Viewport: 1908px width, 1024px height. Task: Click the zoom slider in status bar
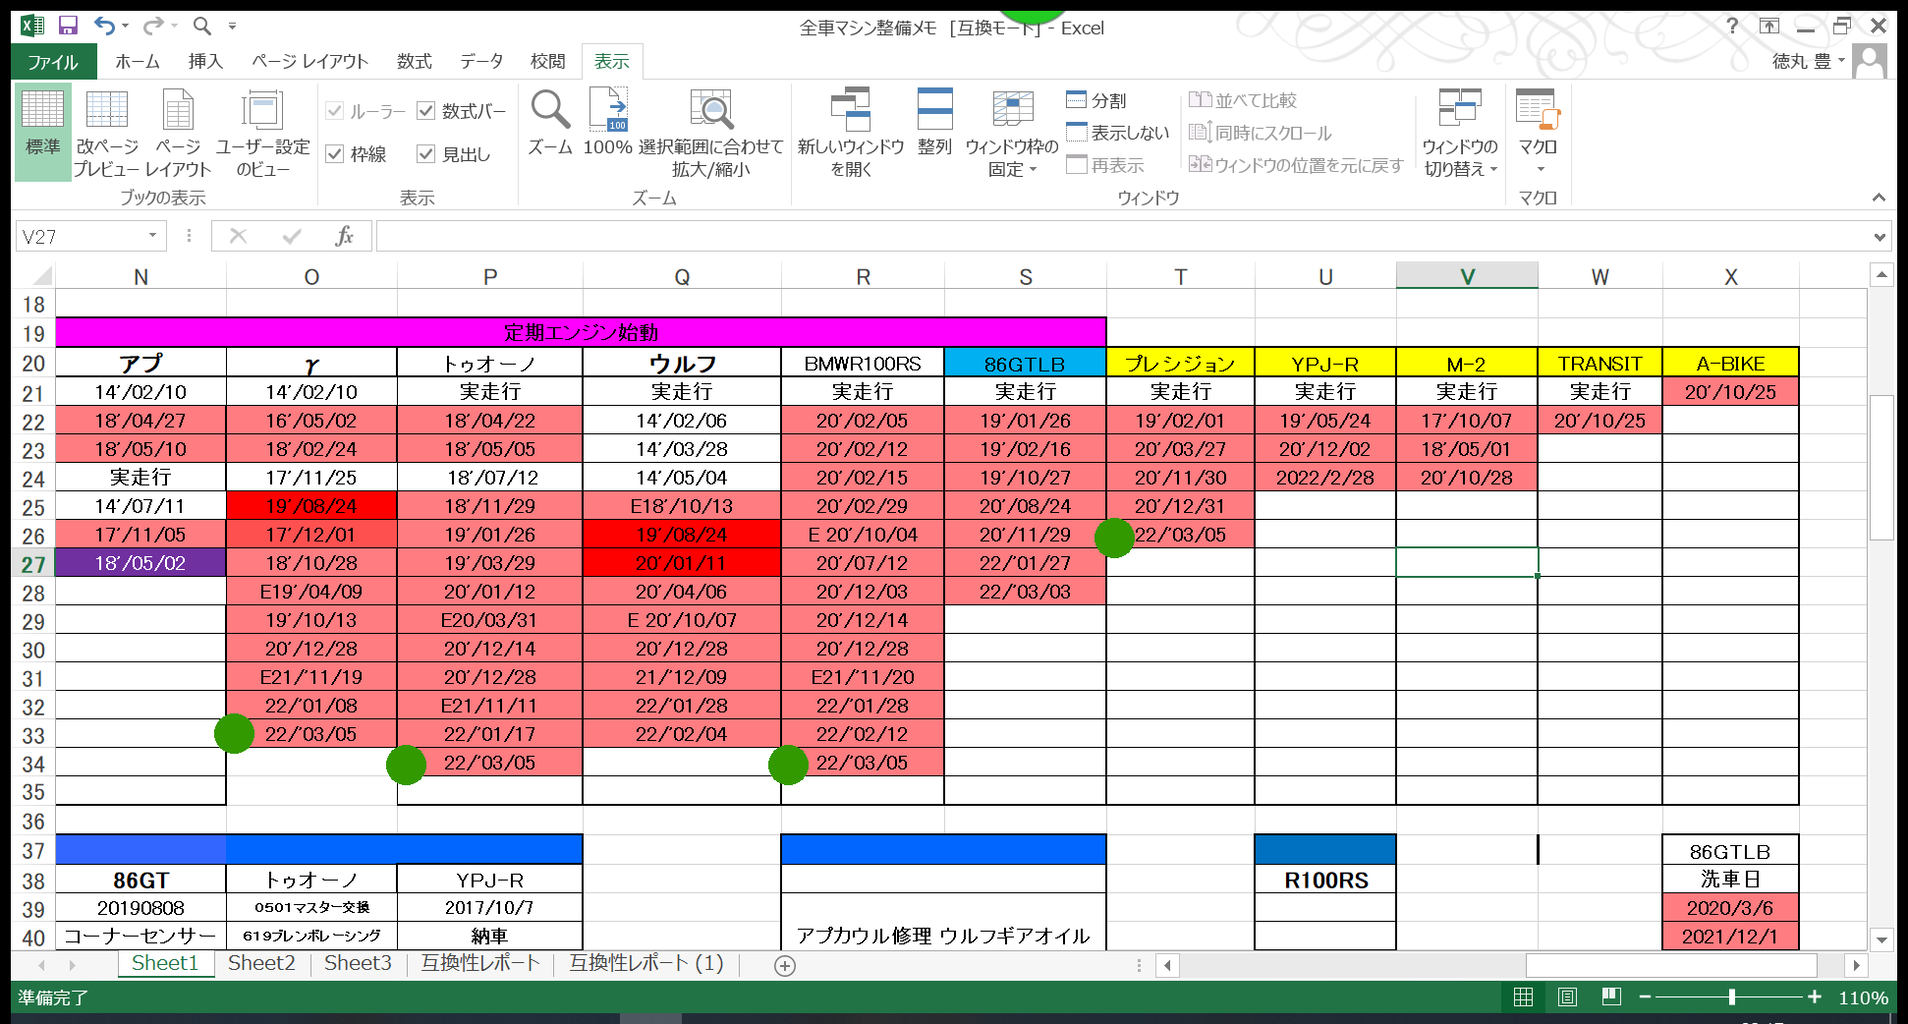(x=1731, y=997)
